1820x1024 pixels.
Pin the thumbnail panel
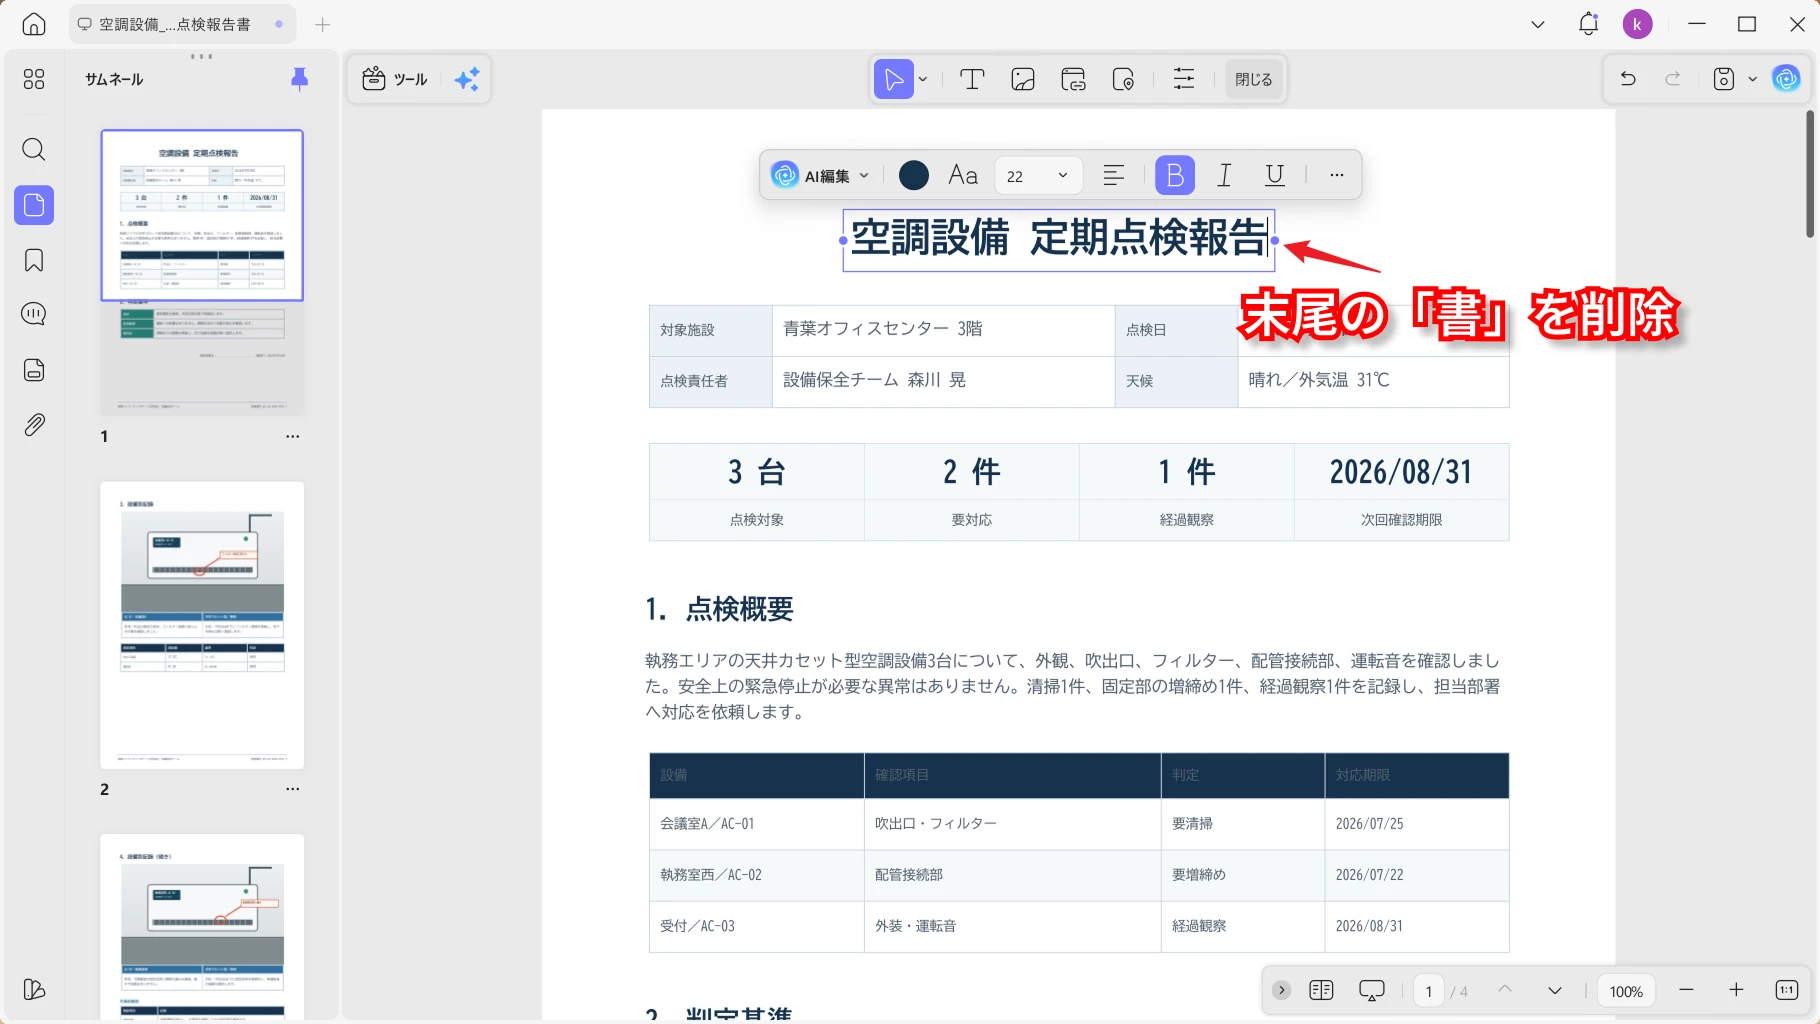pos(299,79)
